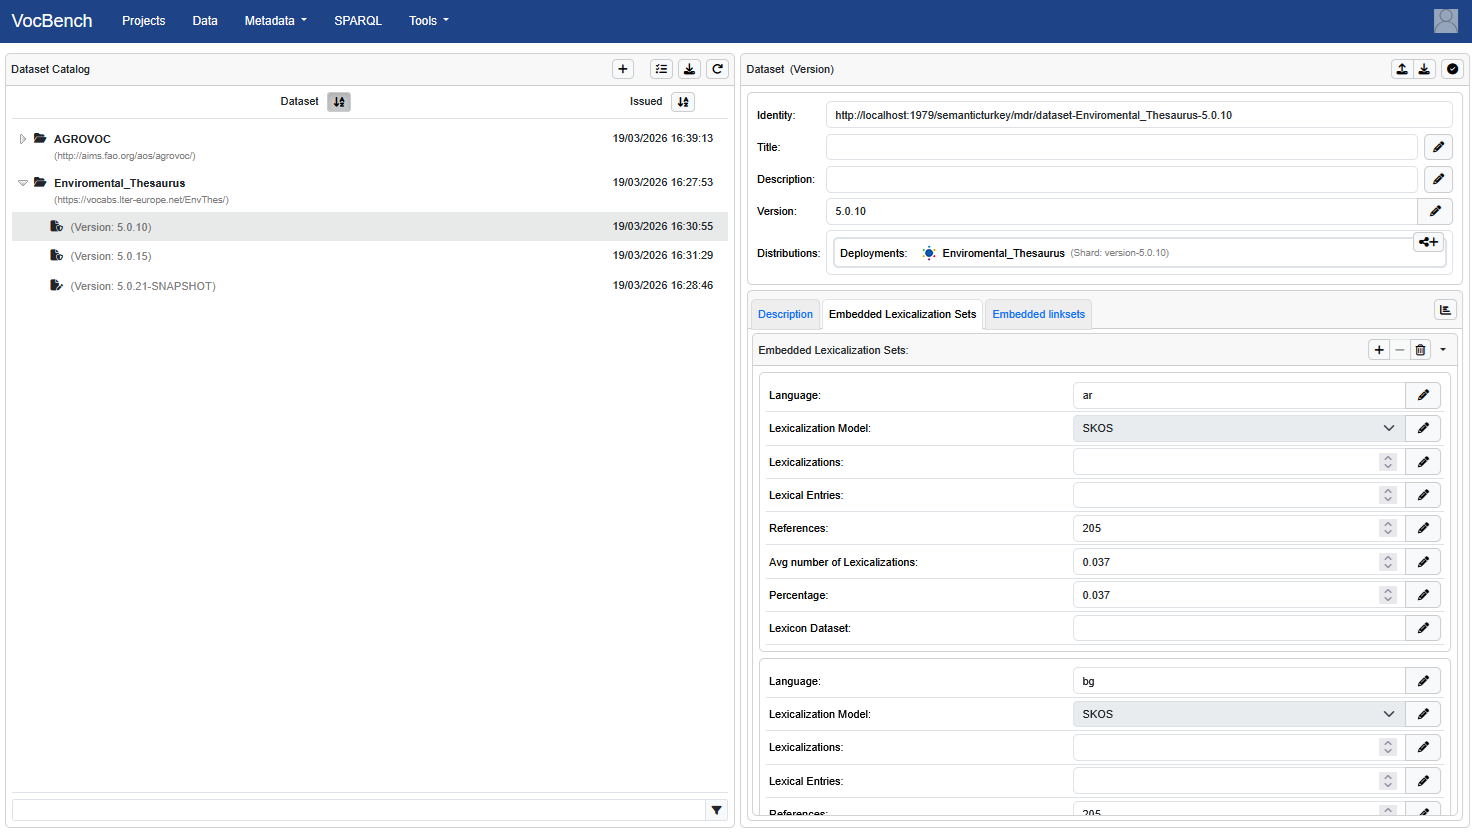Go to VocBench home logo
The image size is (1472, 832).
(x=52, y=21)
